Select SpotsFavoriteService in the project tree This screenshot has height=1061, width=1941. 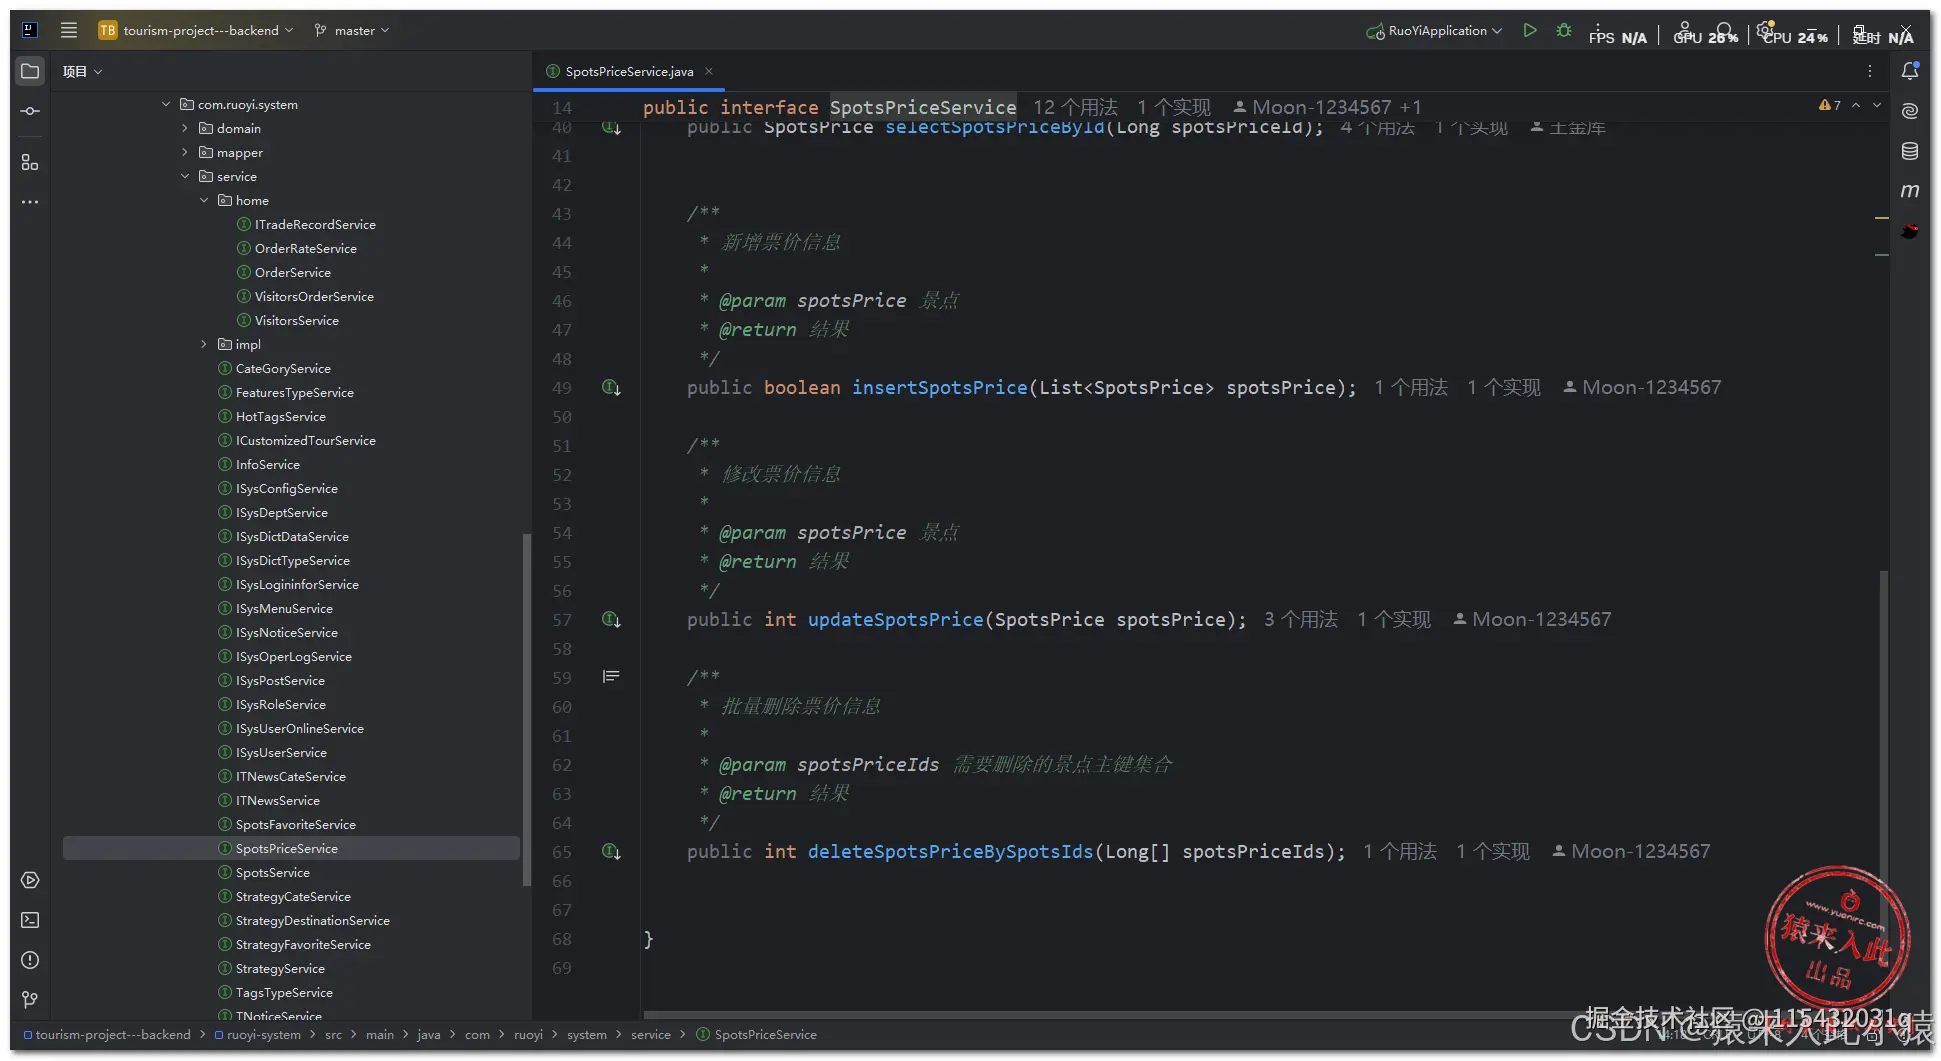pyautogui.click(x=295, y=824)
